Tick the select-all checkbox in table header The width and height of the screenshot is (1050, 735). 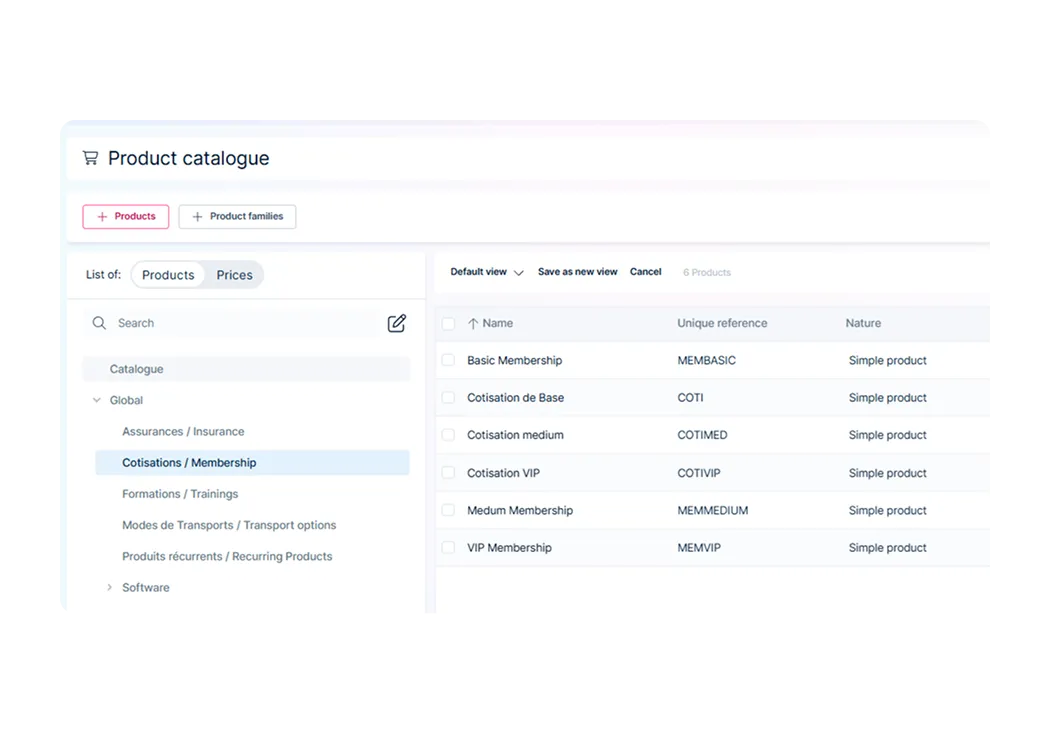448,323
